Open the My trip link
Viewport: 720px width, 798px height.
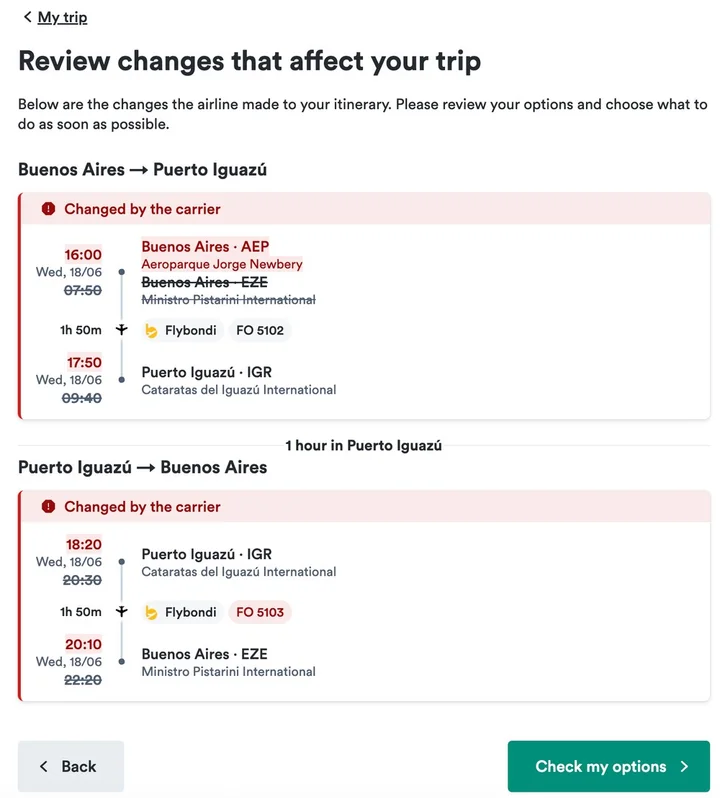tap(62, 17)
